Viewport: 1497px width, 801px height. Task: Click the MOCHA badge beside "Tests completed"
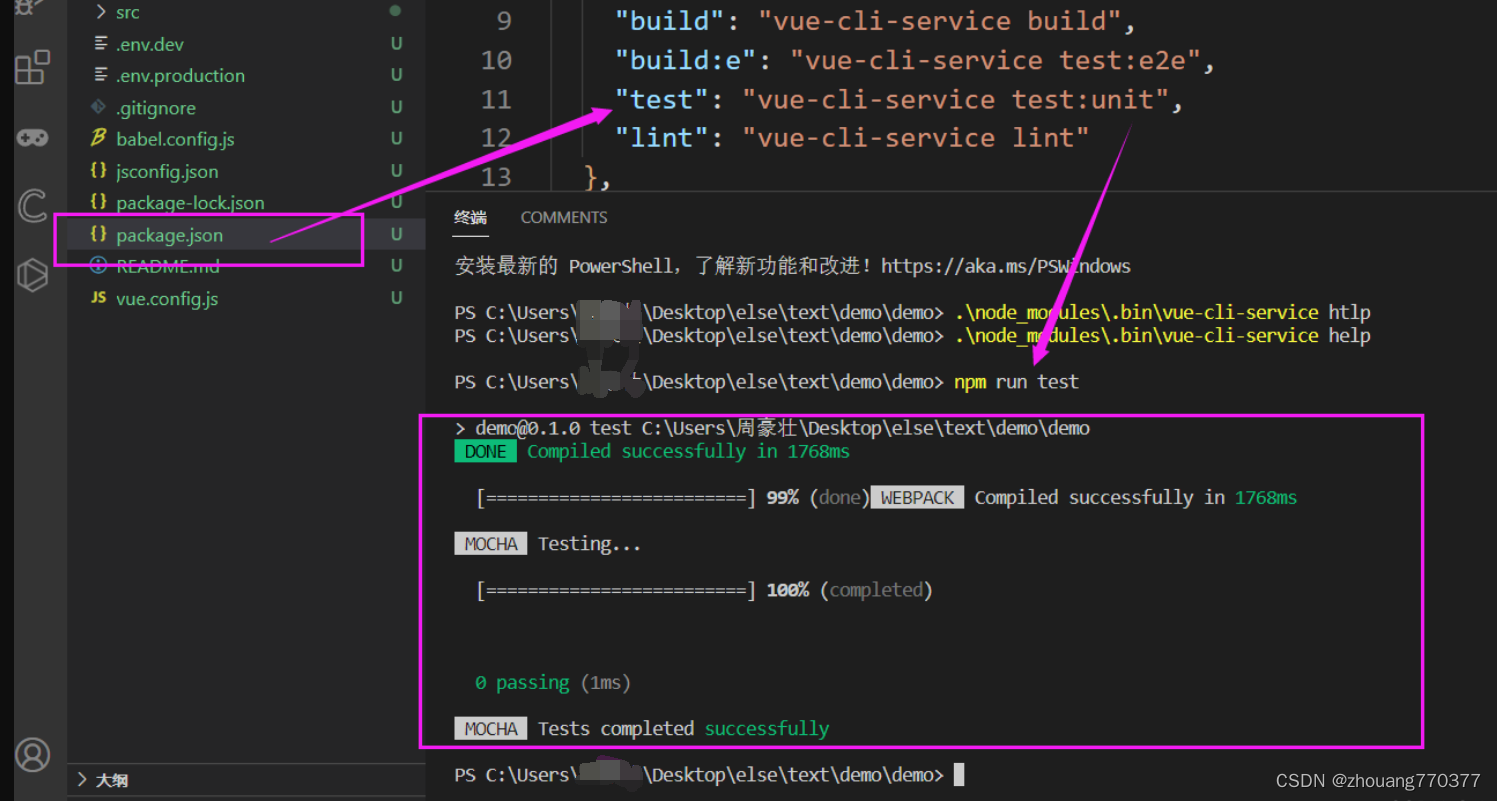click(491, 728)
